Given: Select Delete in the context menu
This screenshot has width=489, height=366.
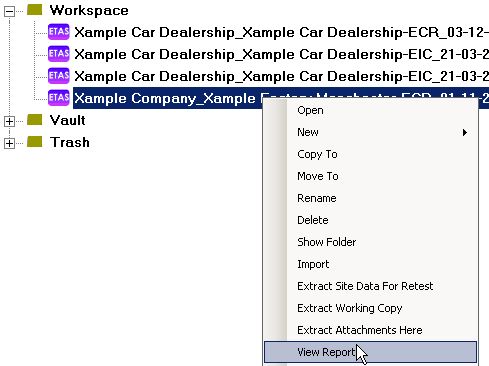Looking at the screenshot, I should point(371,220).
